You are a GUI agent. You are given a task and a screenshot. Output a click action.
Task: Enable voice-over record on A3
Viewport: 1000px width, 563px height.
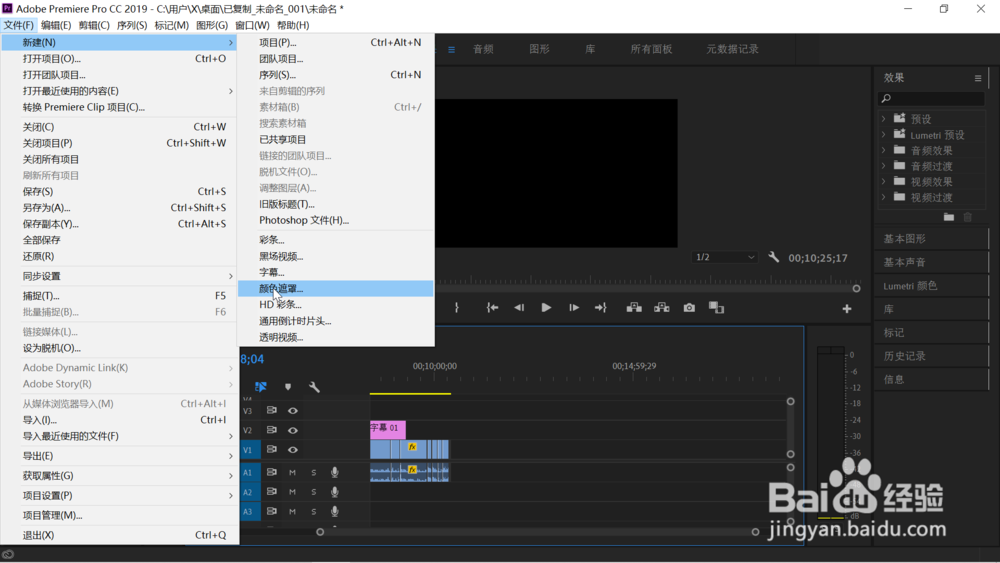[x=334, y=511]
